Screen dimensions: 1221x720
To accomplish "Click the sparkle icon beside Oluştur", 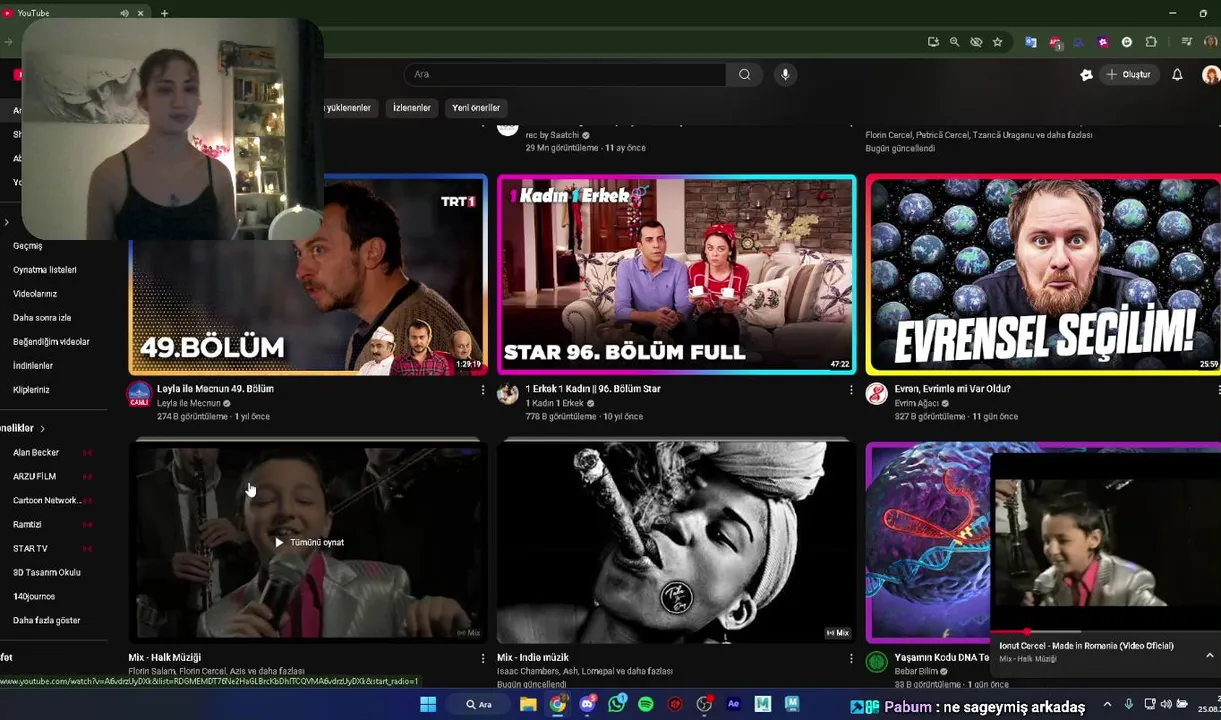I will [1086, 74].
